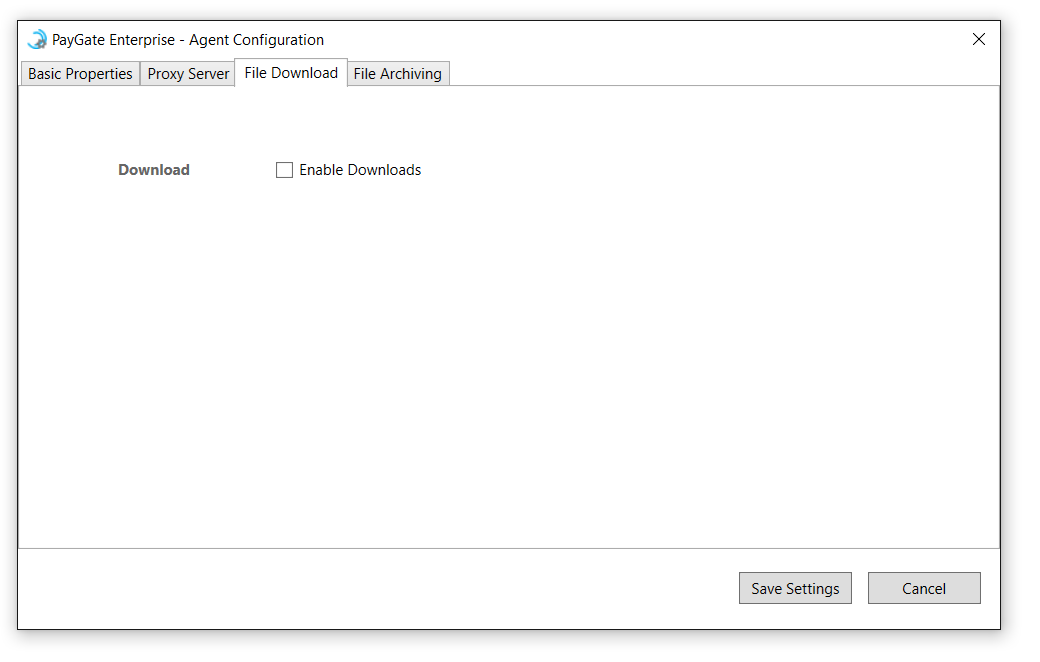The height and width of the screenshot is (662, 1040).
Task: Close the Agent Configuration window
Action: [x=978, y=40]
